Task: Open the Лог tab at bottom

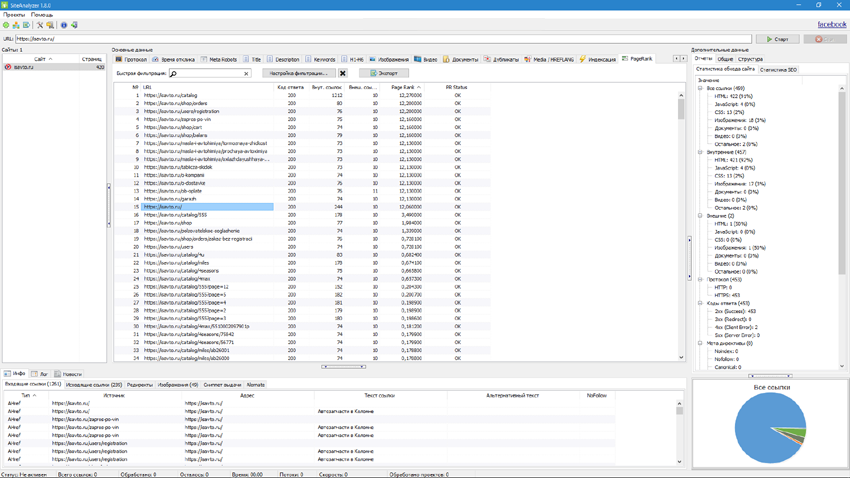Action: coord(40,374)
